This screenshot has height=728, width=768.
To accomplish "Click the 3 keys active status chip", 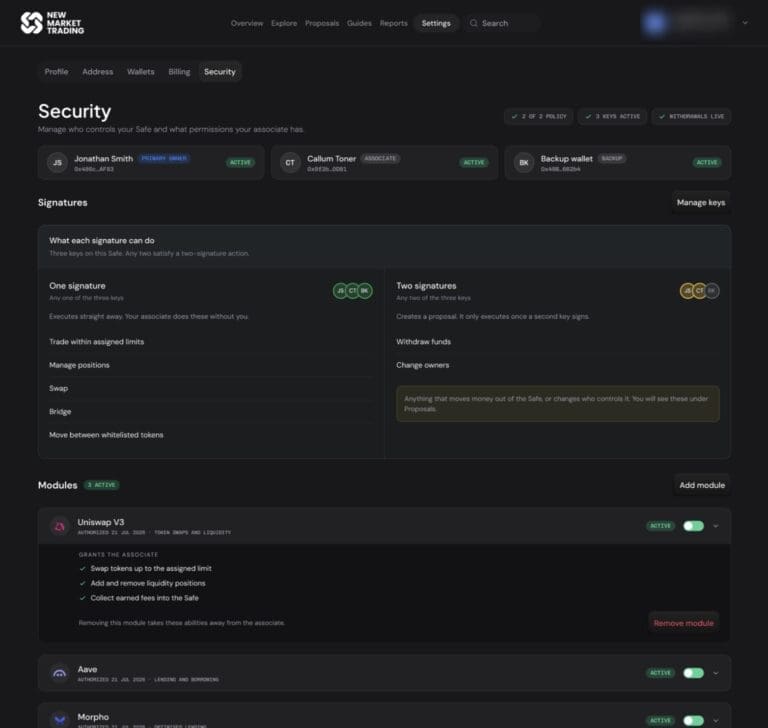I will [x=612, y=117].
